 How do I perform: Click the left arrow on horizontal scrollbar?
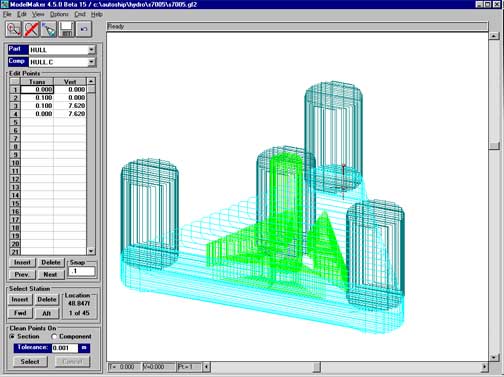[x=206, y=367]
